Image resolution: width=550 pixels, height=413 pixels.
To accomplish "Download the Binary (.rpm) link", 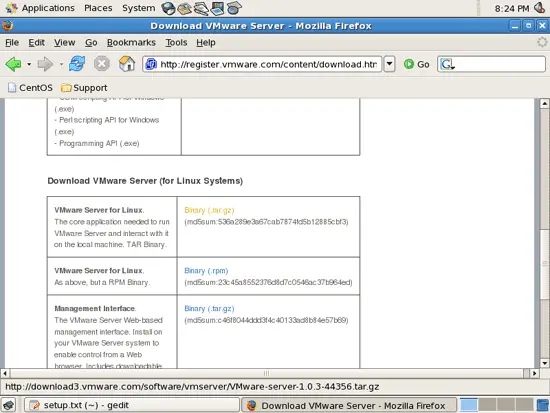I will point(206,271).
